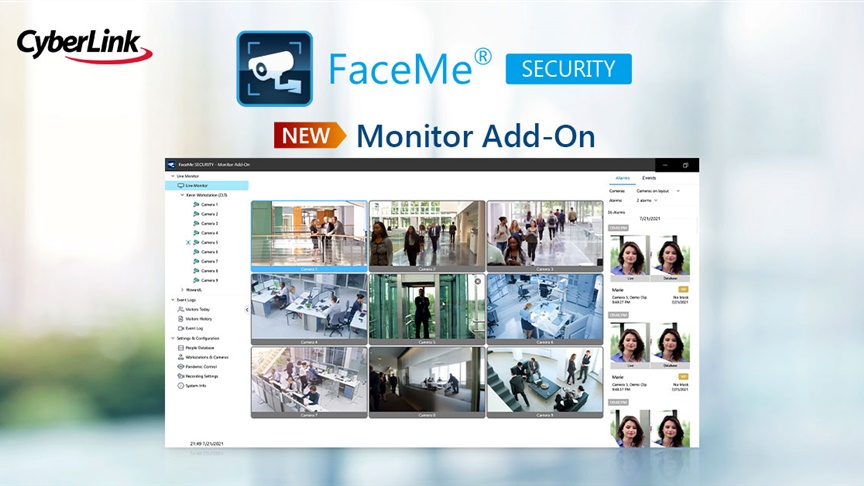Viewport: 864px width, 486px height.
Task: Click the 36 Alarms count label
Action: 617,212
